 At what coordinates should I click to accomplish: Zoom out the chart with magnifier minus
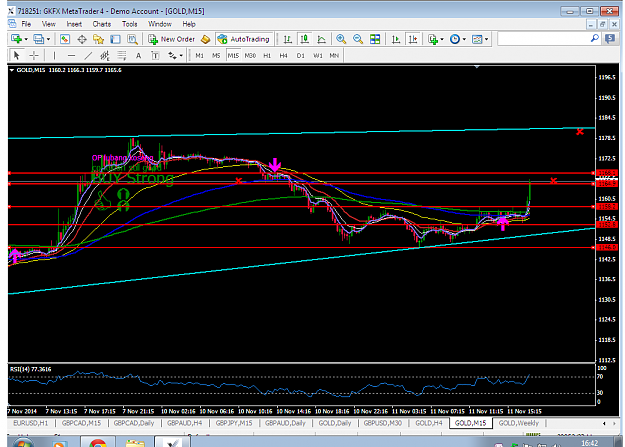[x=358, y=39]
